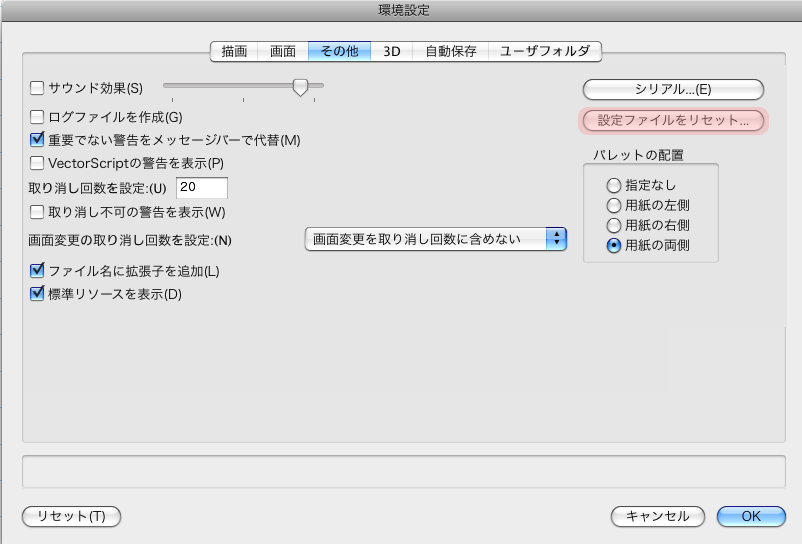Click the シリアル... button
This screenshot has width=802, height=544.
point(673,89)
